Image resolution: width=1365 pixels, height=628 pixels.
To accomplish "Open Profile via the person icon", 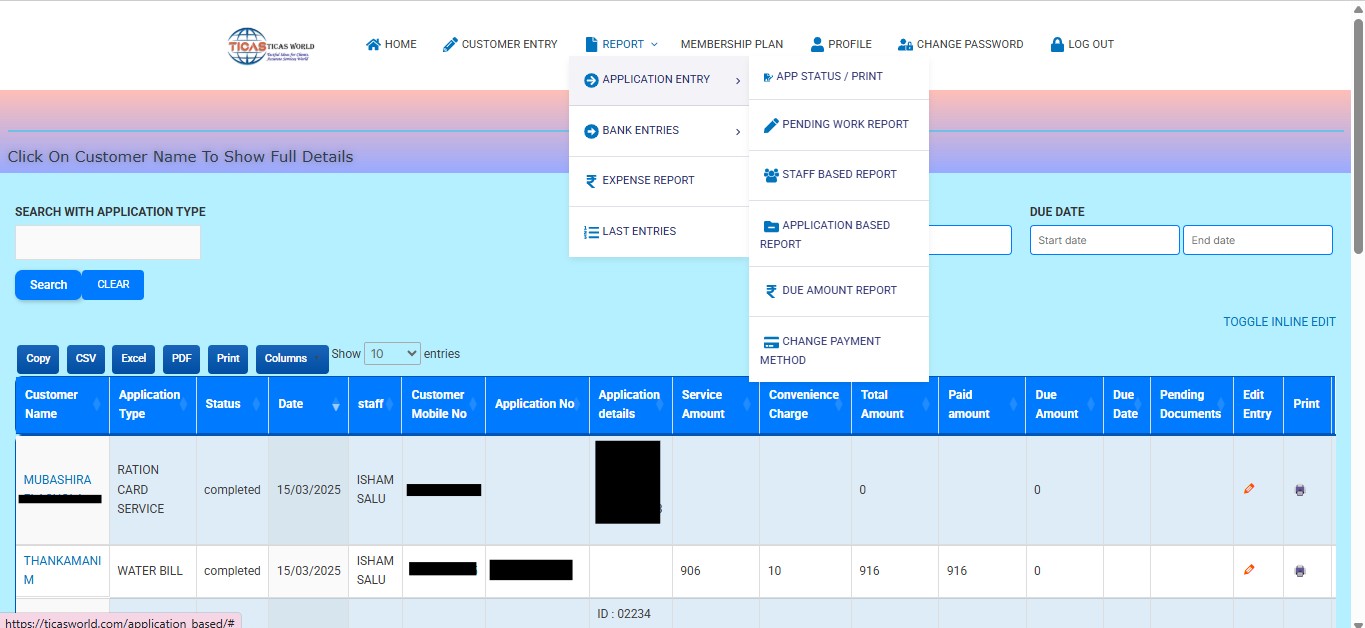I will (x=817, y=44).
